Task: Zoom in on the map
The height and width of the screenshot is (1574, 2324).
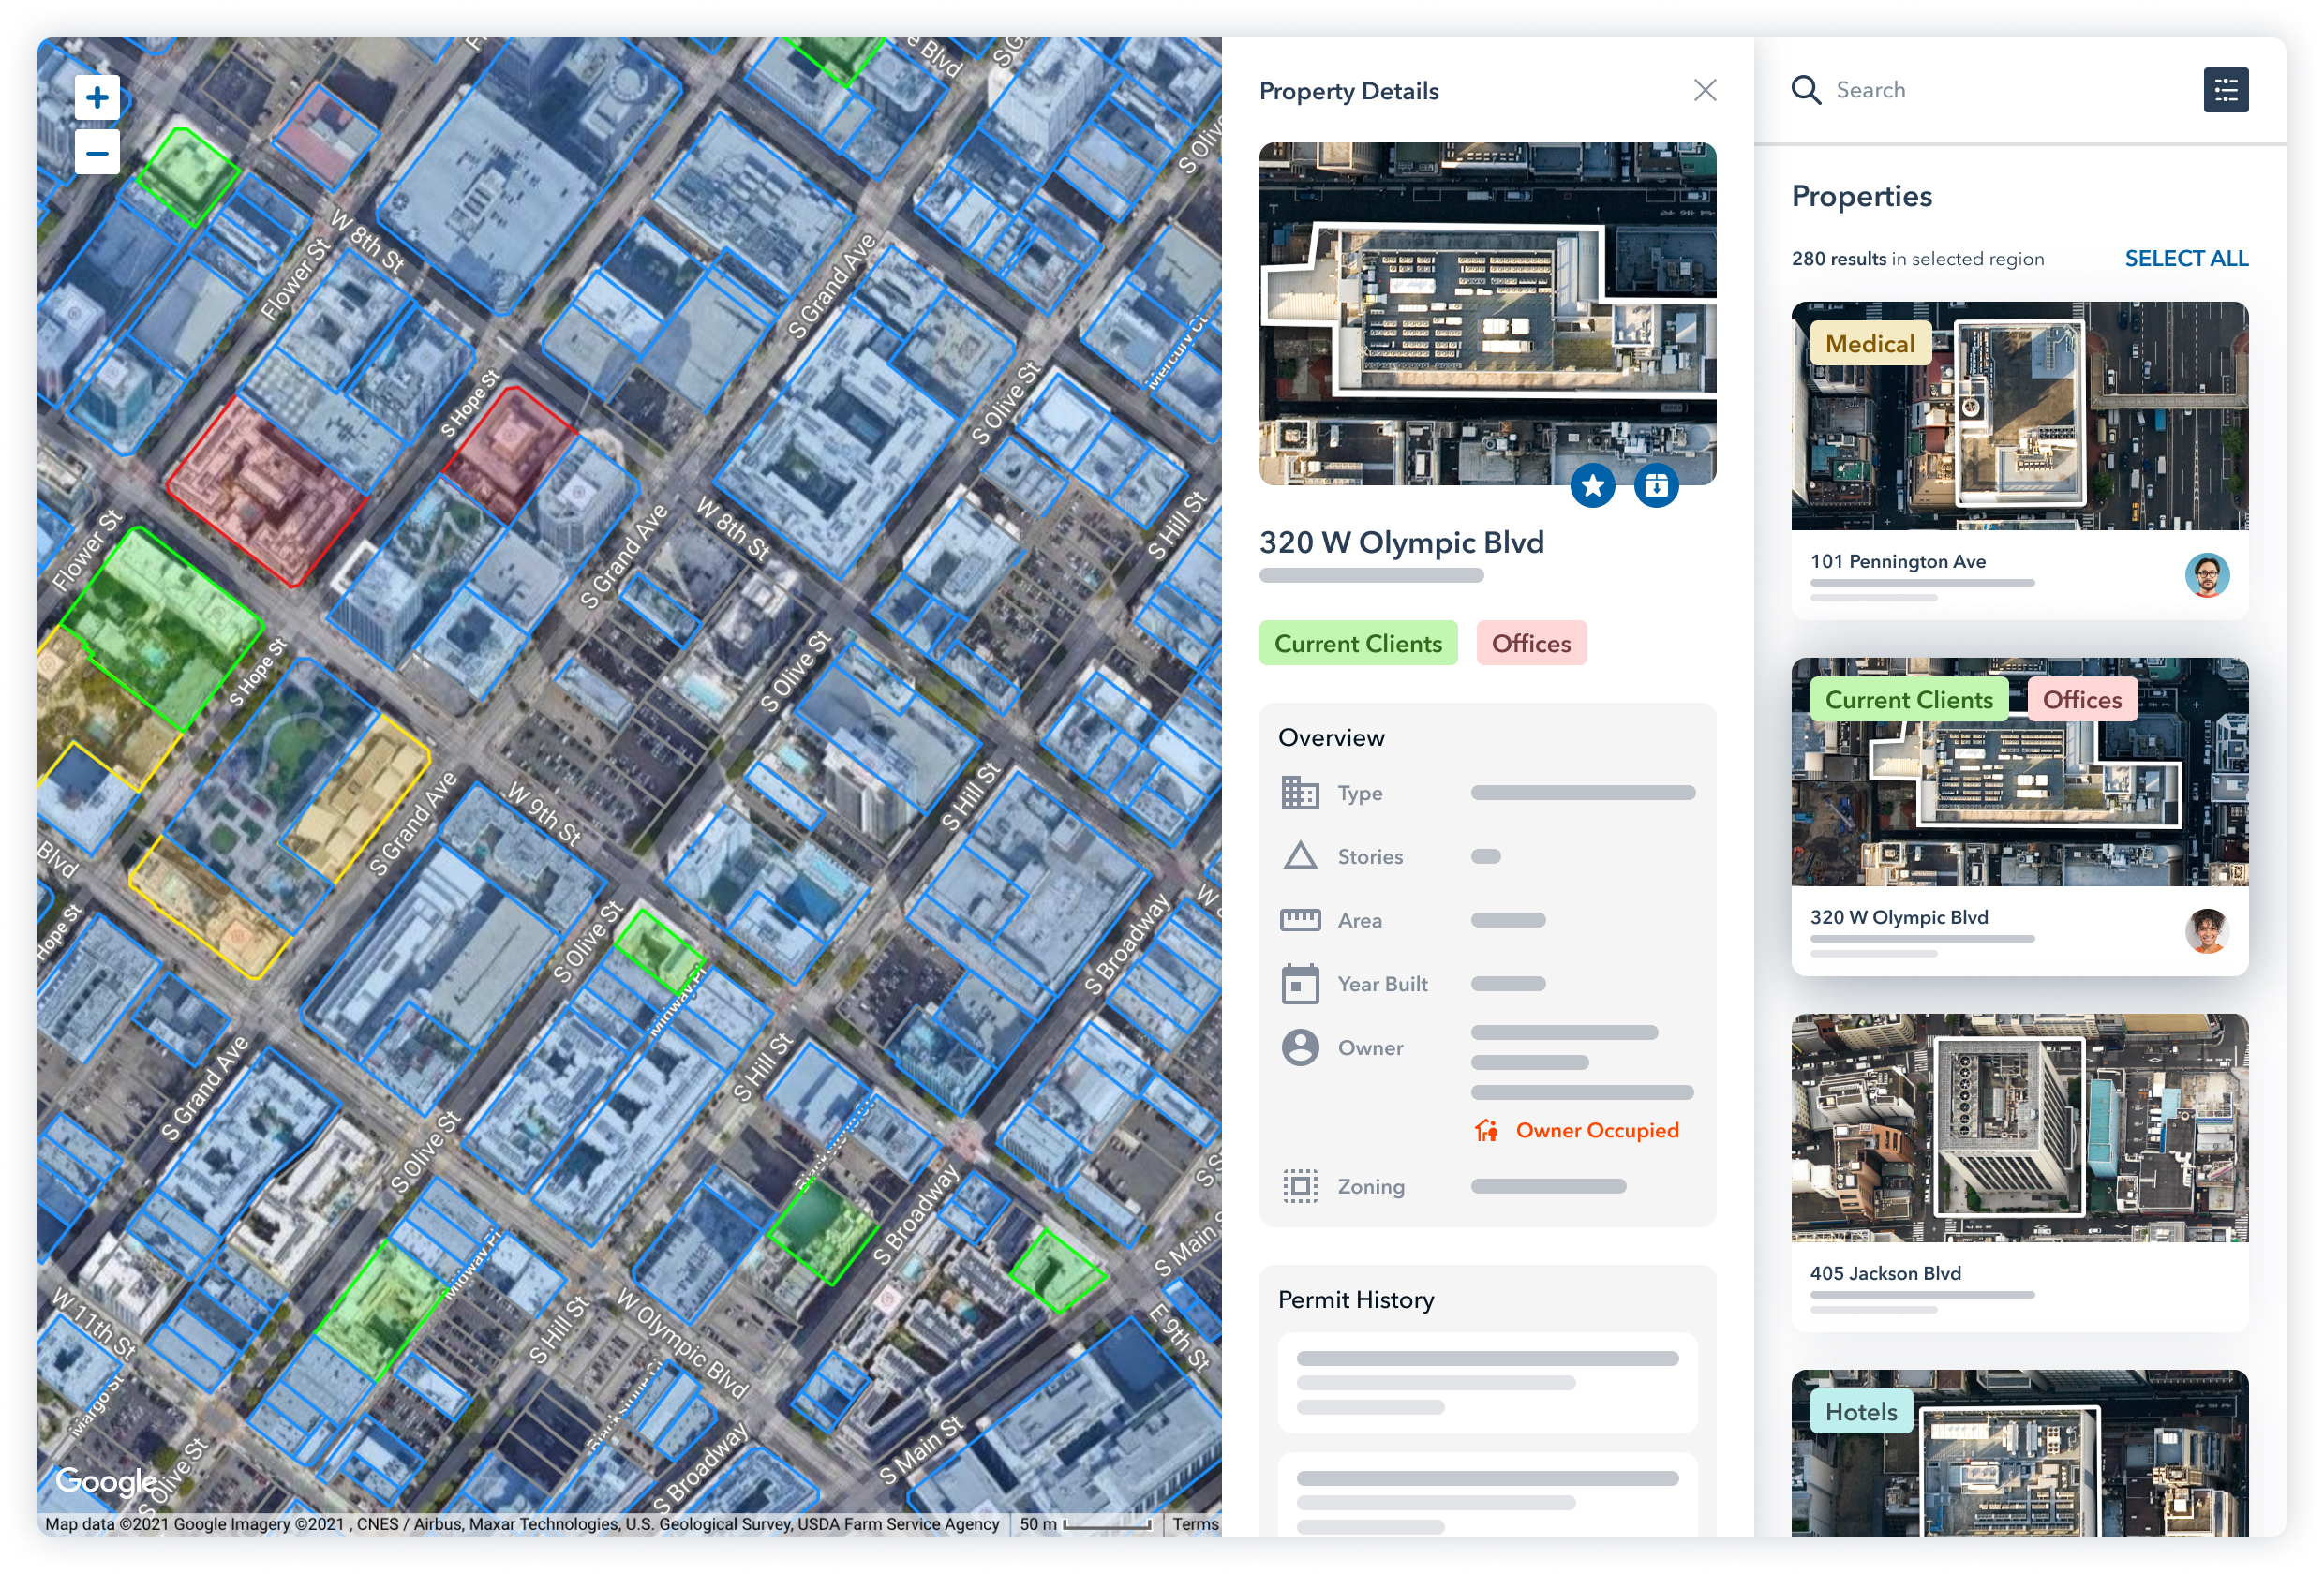Action: click(x=97, y=97)
